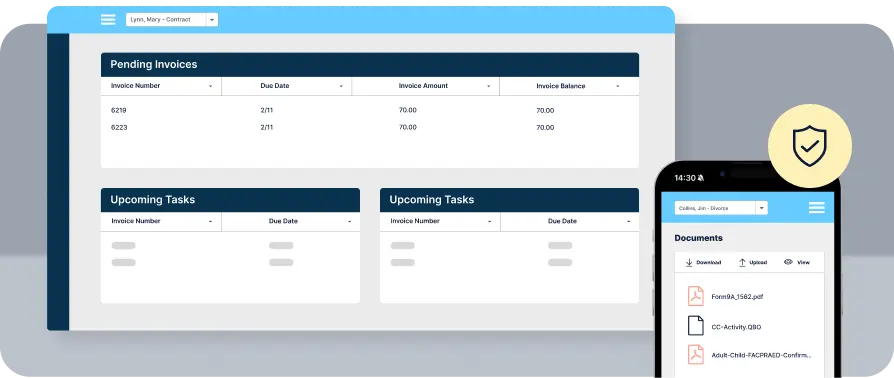The height and width of the screenshot is (378, 894).
Task: Click Due Date header in right Upcoming Tasks panel
Action: (562, 221)
